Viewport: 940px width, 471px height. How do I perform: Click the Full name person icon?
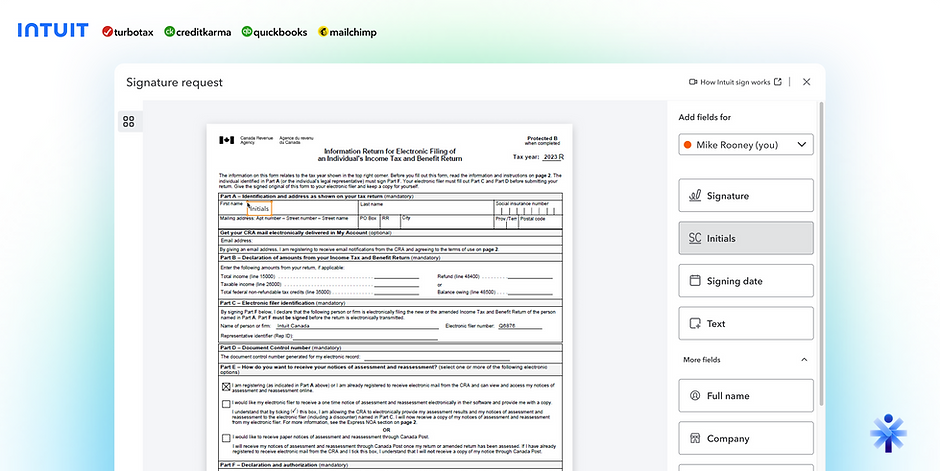coord(695,395)
